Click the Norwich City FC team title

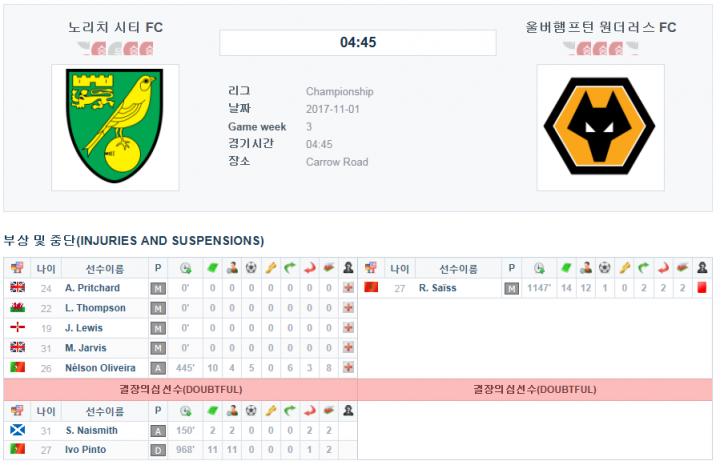point(115,27)
